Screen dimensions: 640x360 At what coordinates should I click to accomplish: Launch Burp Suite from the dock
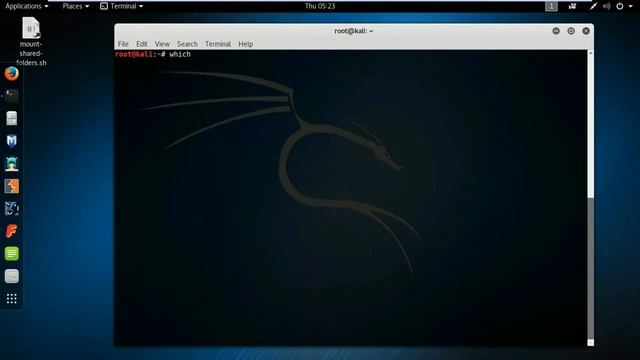[11, 186]
